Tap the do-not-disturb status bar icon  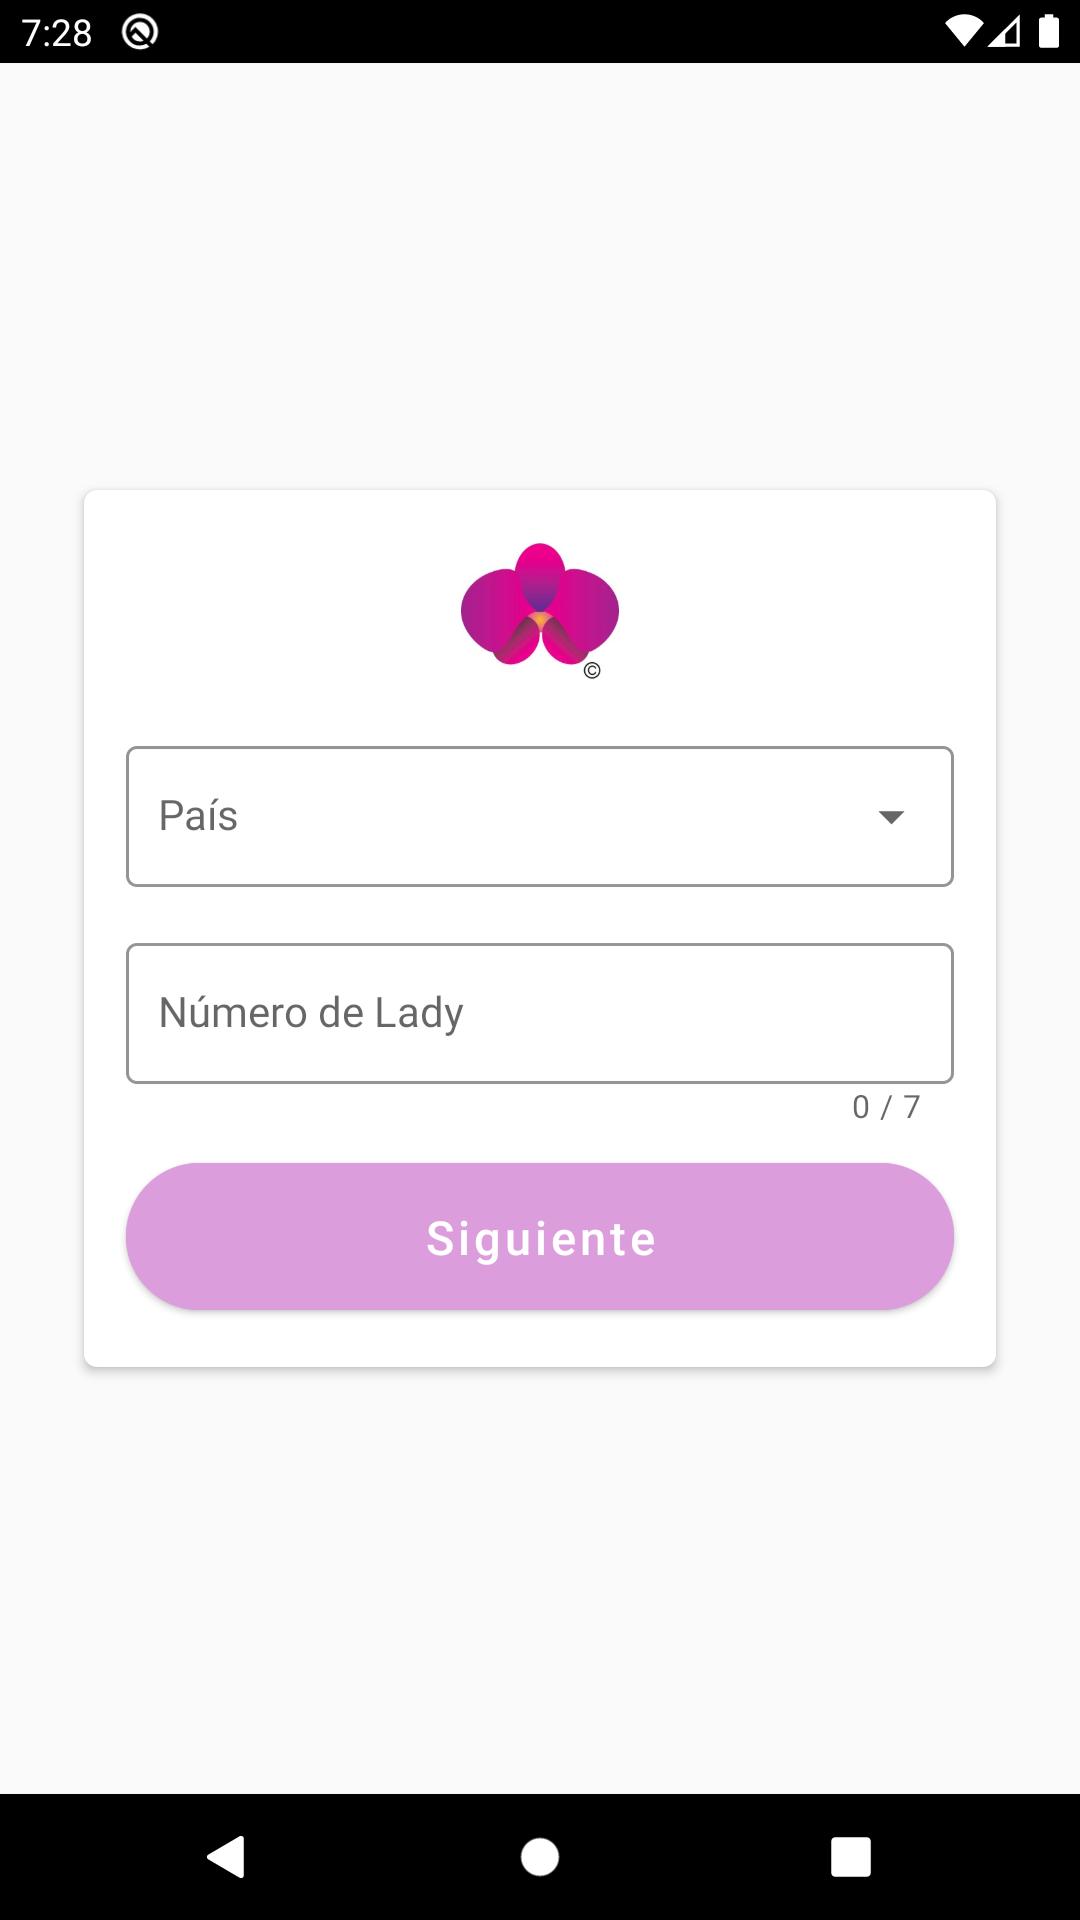[140, 32]
